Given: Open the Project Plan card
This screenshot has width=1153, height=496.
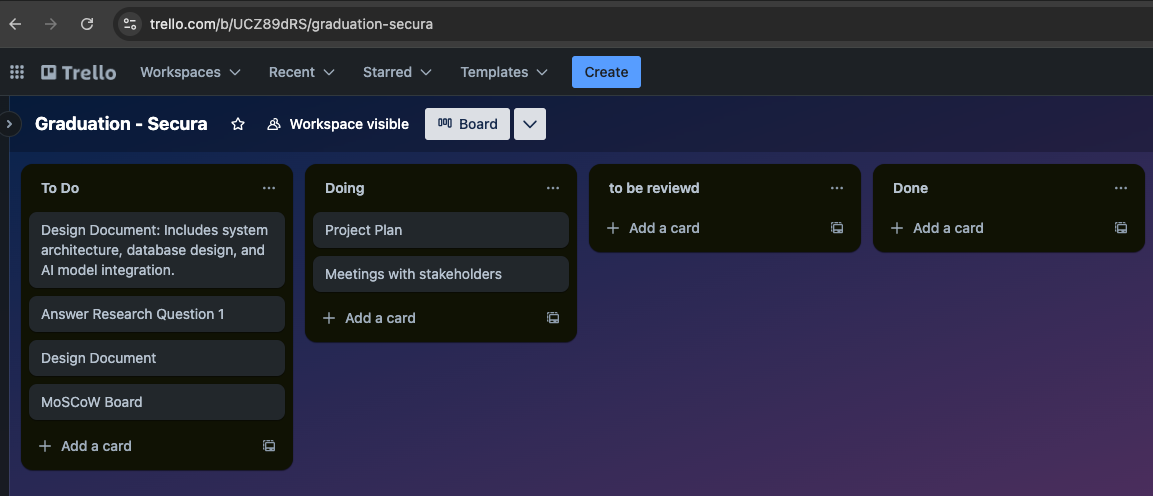Looking at the screenshot, I should click(x=440, y=230).
